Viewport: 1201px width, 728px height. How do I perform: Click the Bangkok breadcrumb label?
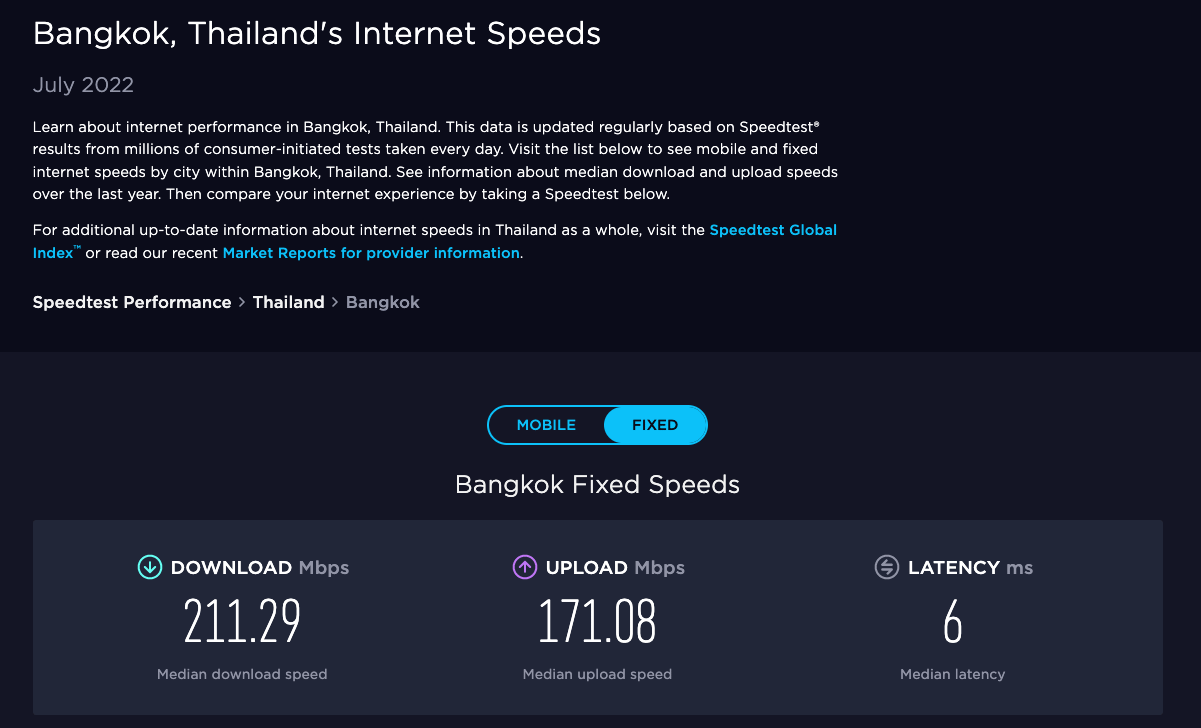click(x=382, y=302)
